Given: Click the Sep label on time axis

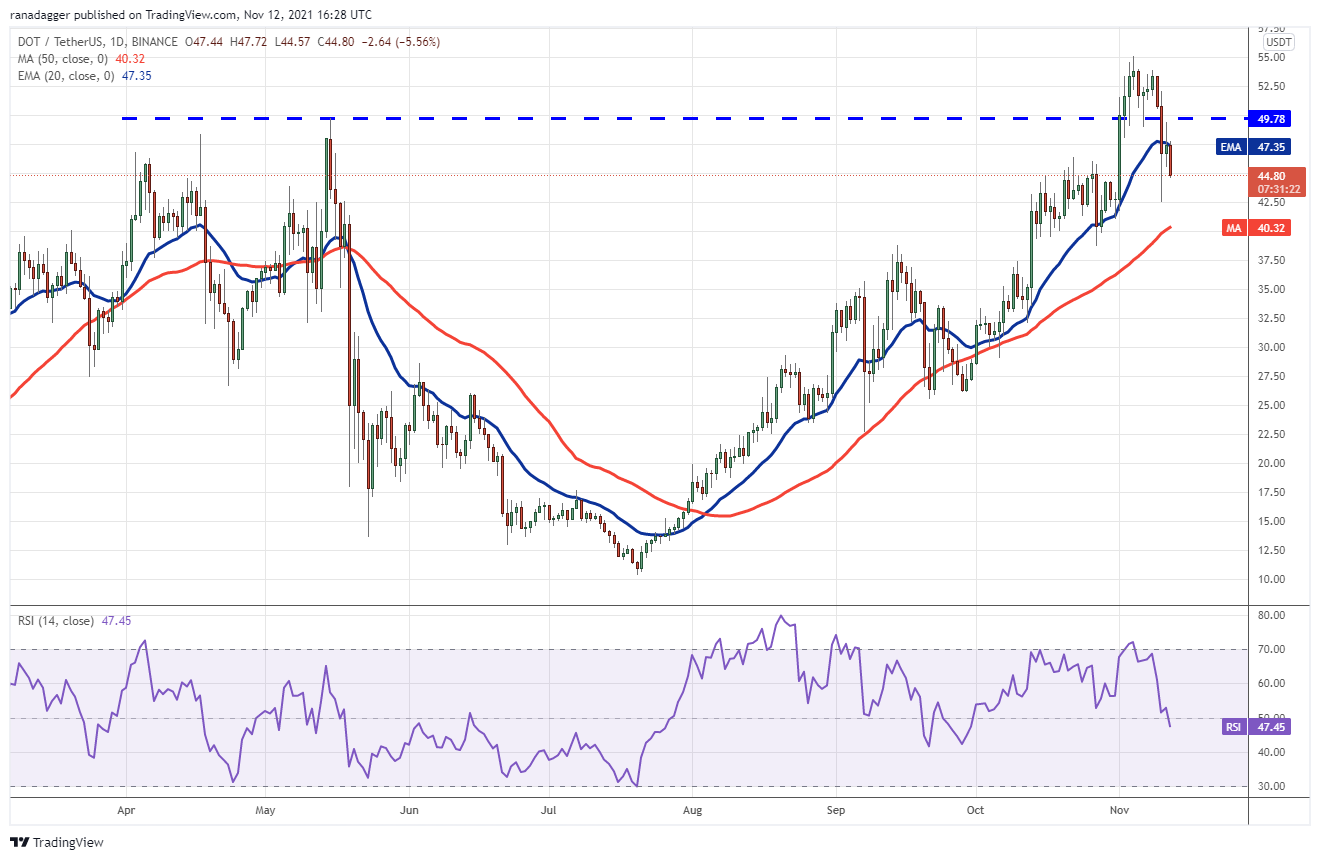Looking at the screenshot, I should point(836,810).
